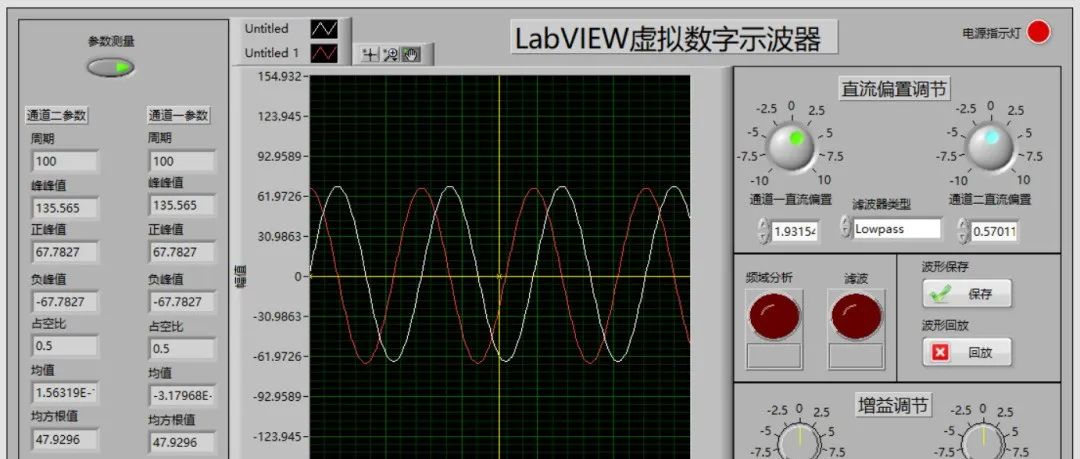Click the right gain knob under 增益调节
Screen dimensions: 1080x459
[x=983, y=442]
